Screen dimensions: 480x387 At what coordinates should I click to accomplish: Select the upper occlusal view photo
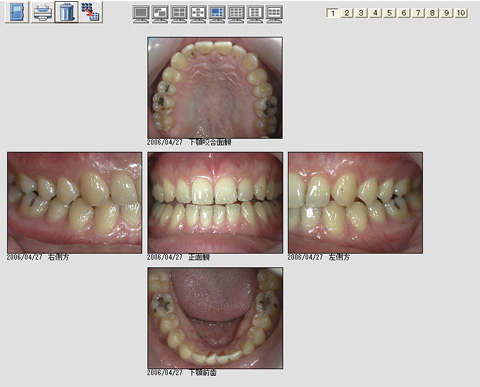215,88
